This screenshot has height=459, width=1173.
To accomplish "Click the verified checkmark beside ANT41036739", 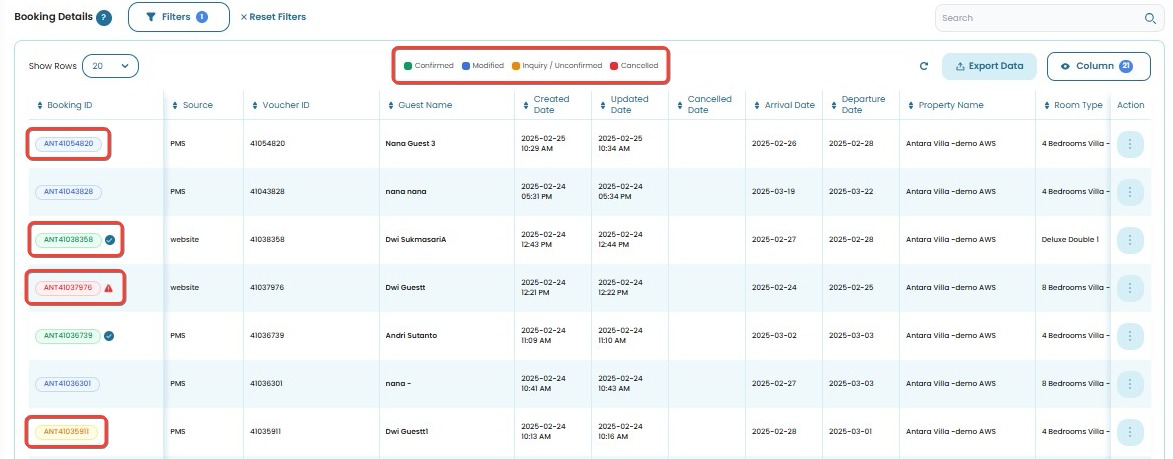I will coord(109,336).
